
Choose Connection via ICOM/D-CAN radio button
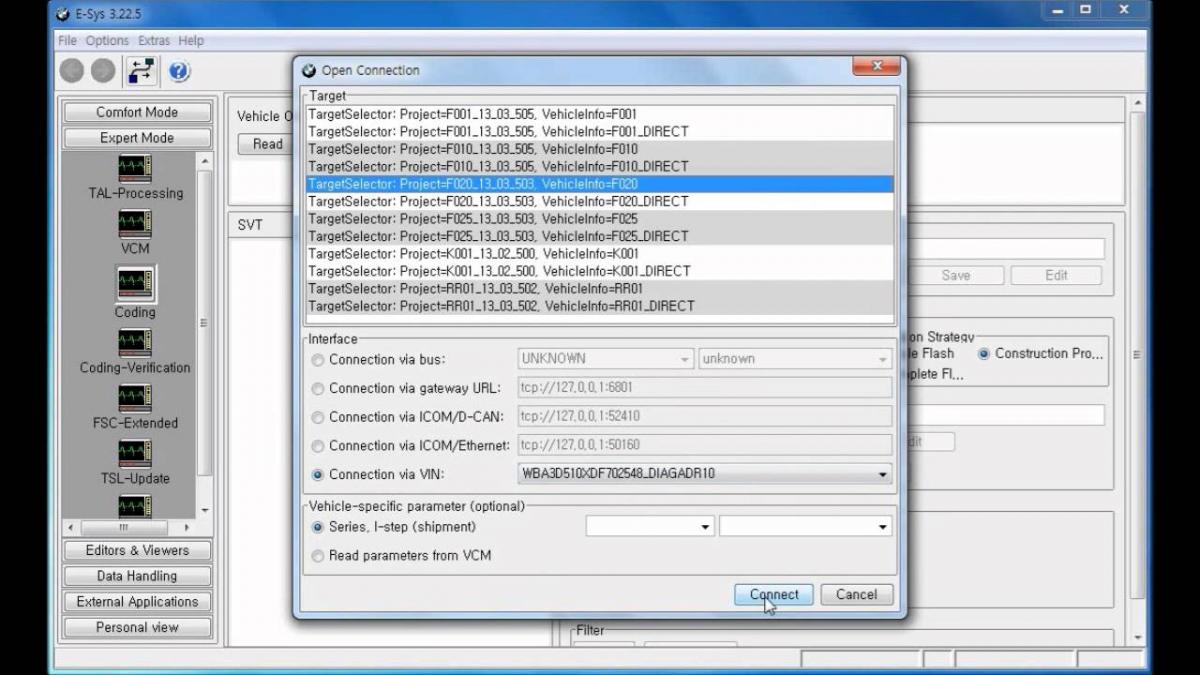pyautogui.click(x=318, y=417)
